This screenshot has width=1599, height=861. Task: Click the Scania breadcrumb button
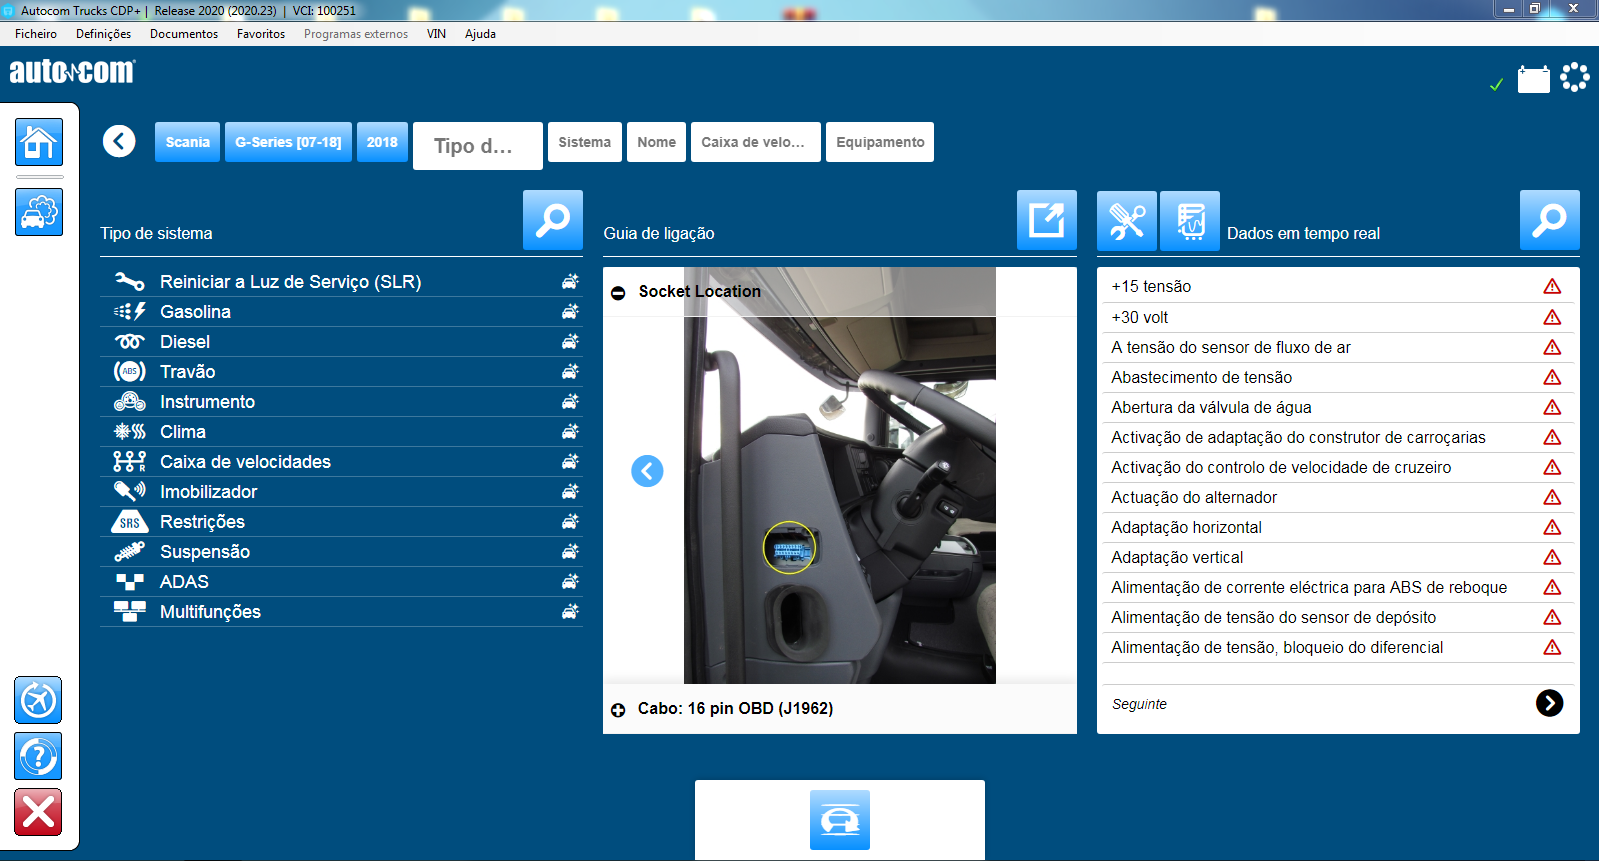(187, 142)
